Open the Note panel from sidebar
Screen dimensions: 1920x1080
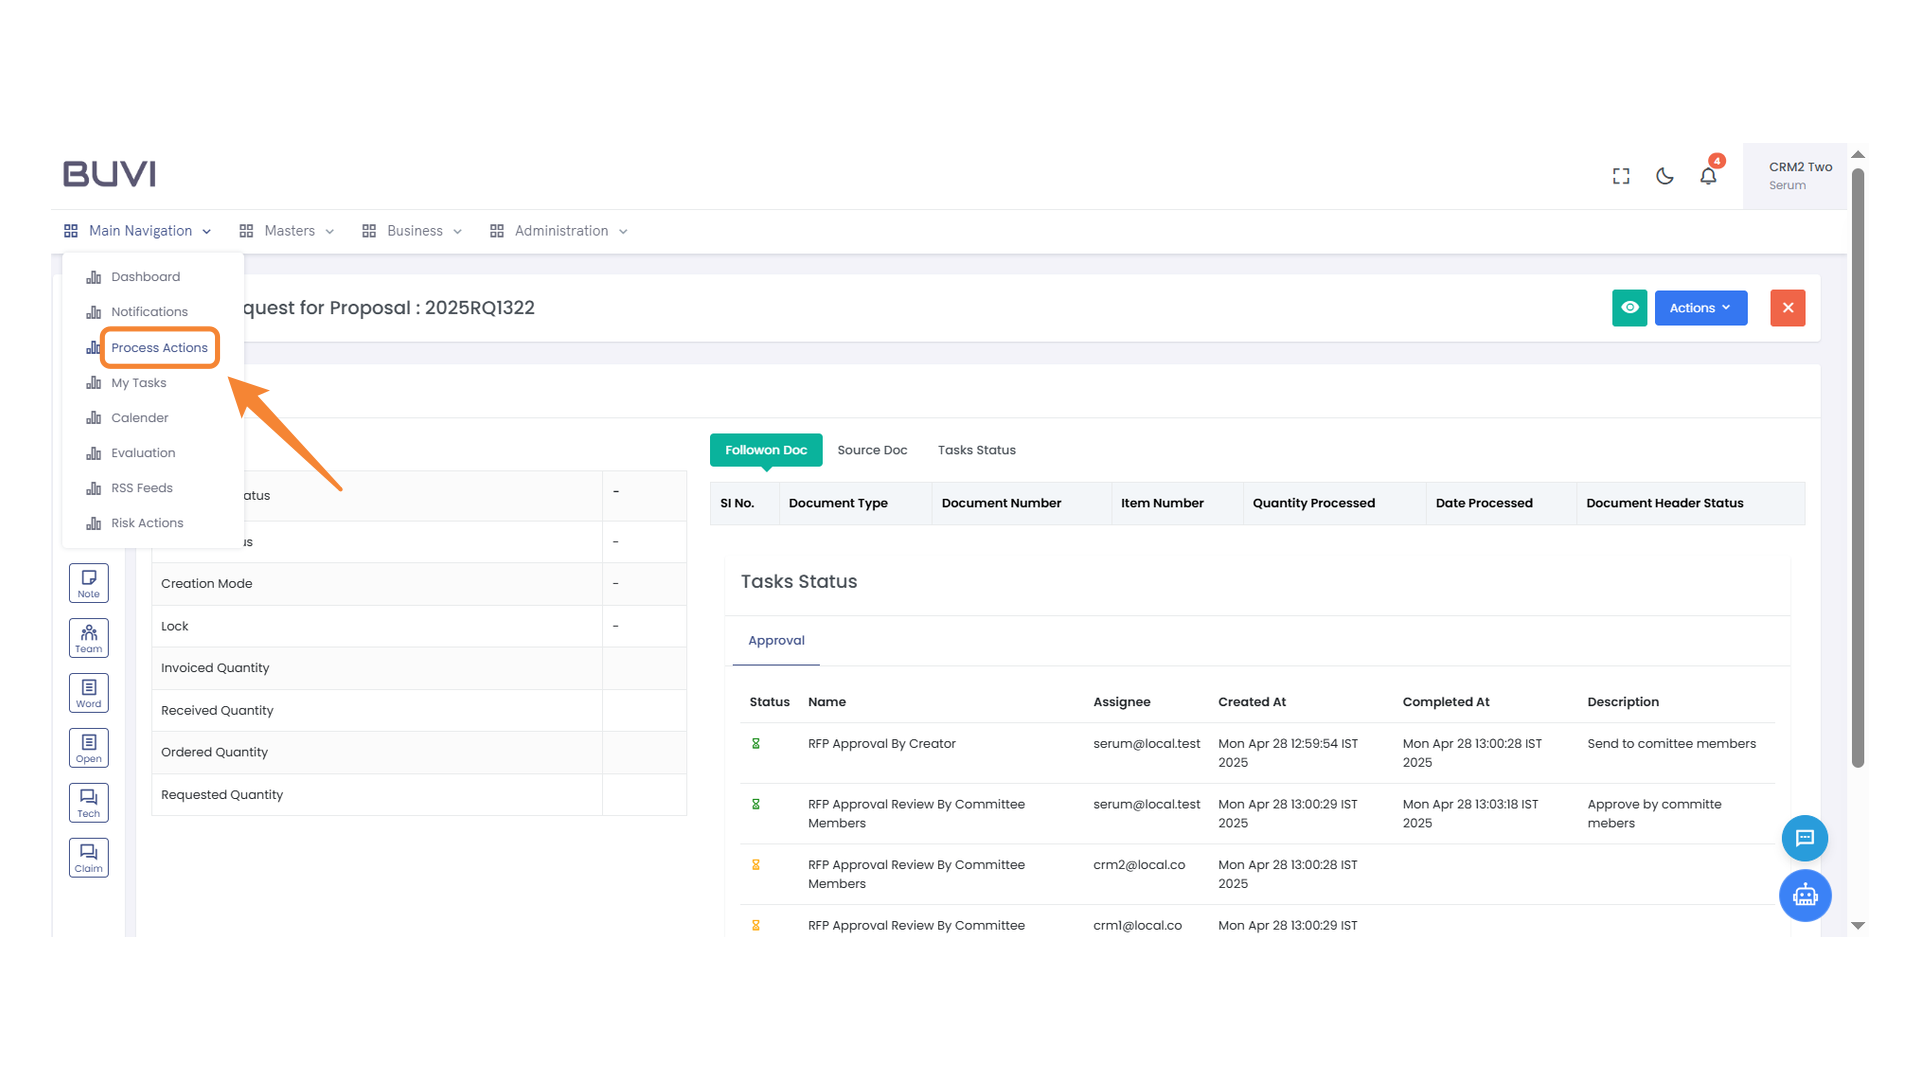point(88,583)
